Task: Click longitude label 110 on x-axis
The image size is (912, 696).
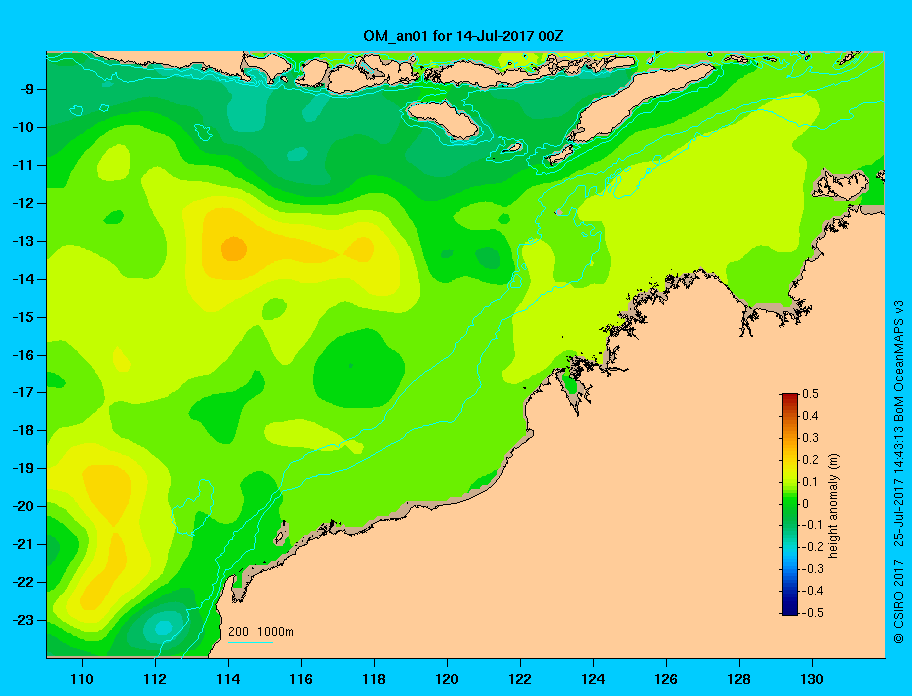Action: pyautogui.click(x=82, y=679)
